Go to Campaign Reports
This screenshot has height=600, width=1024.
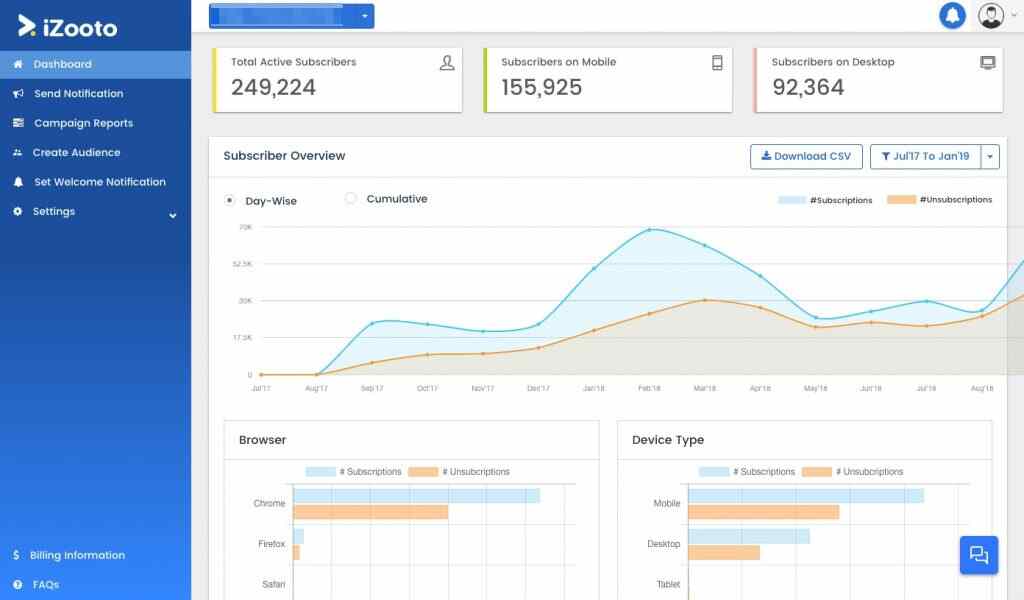point(83,123)
